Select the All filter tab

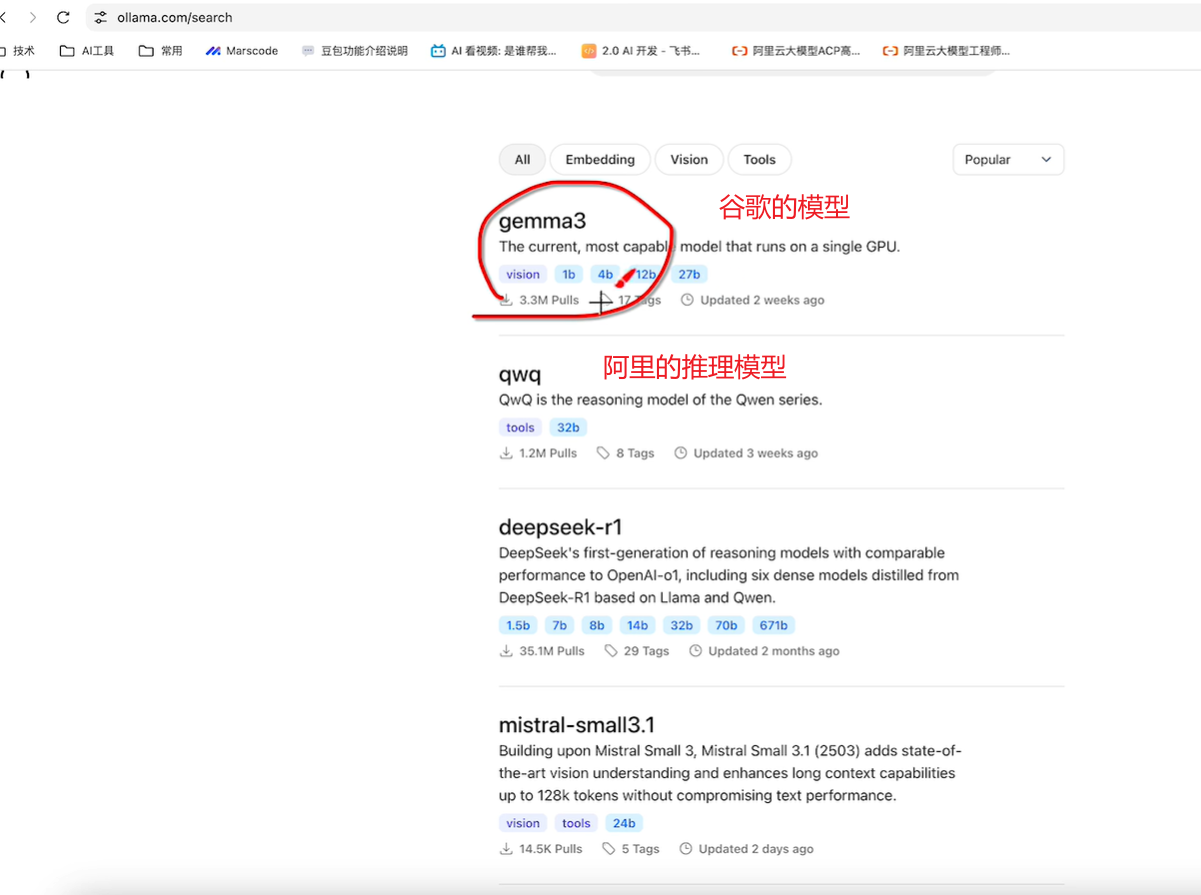point(522,159)
